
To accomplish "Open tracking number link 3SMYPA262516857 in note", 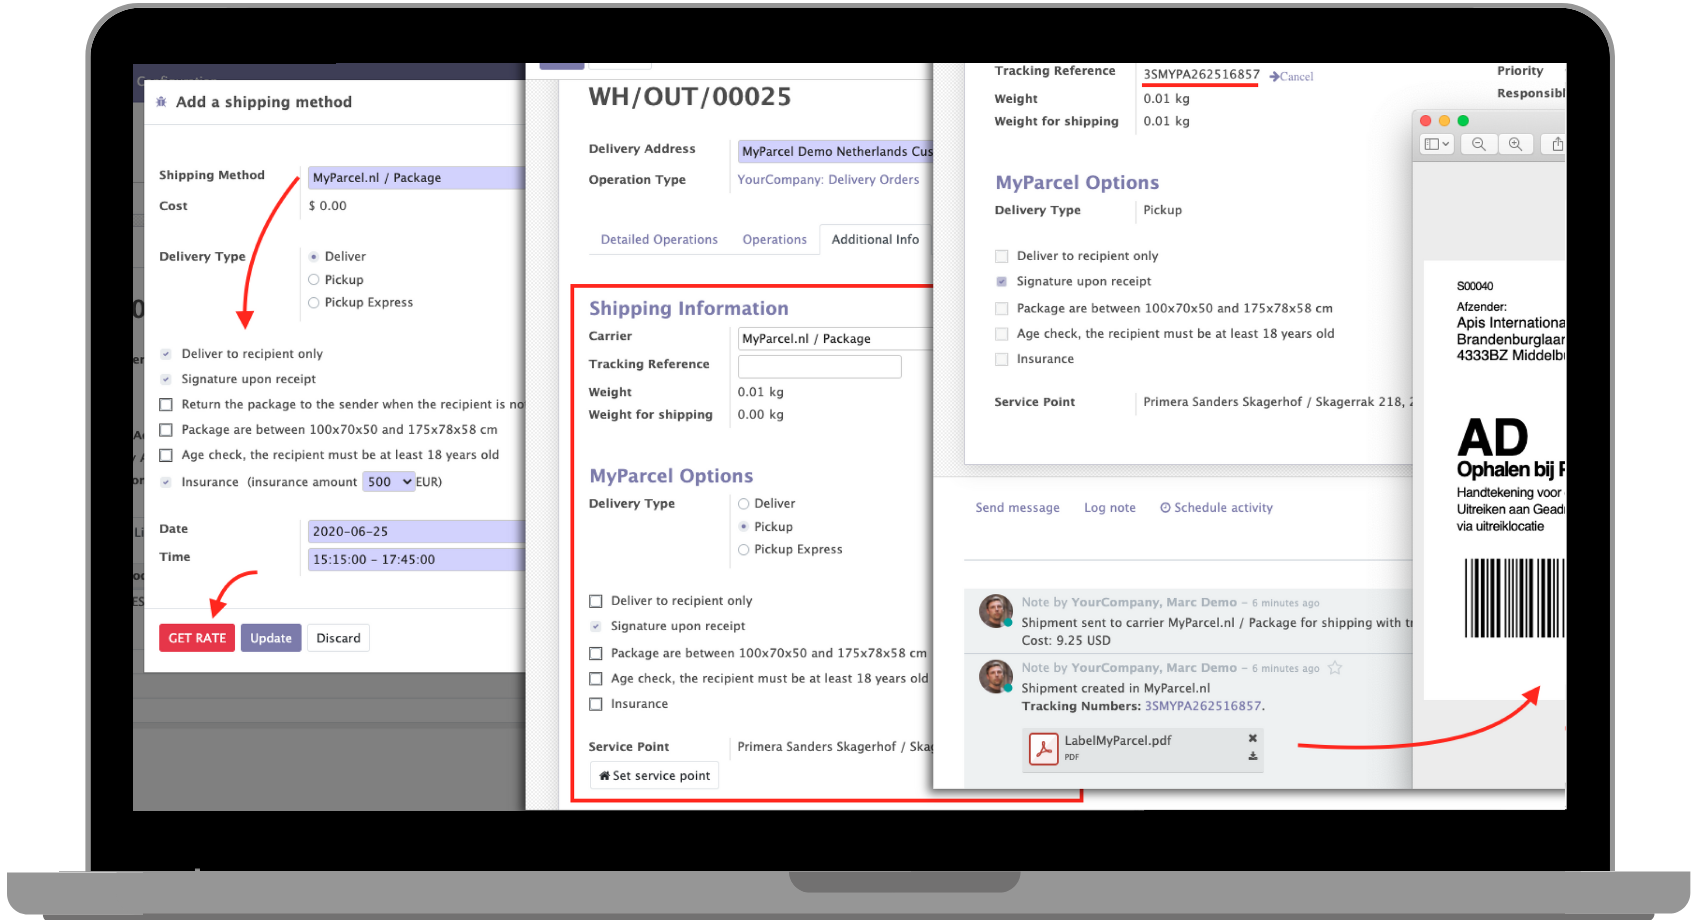I will [1203, 706].
